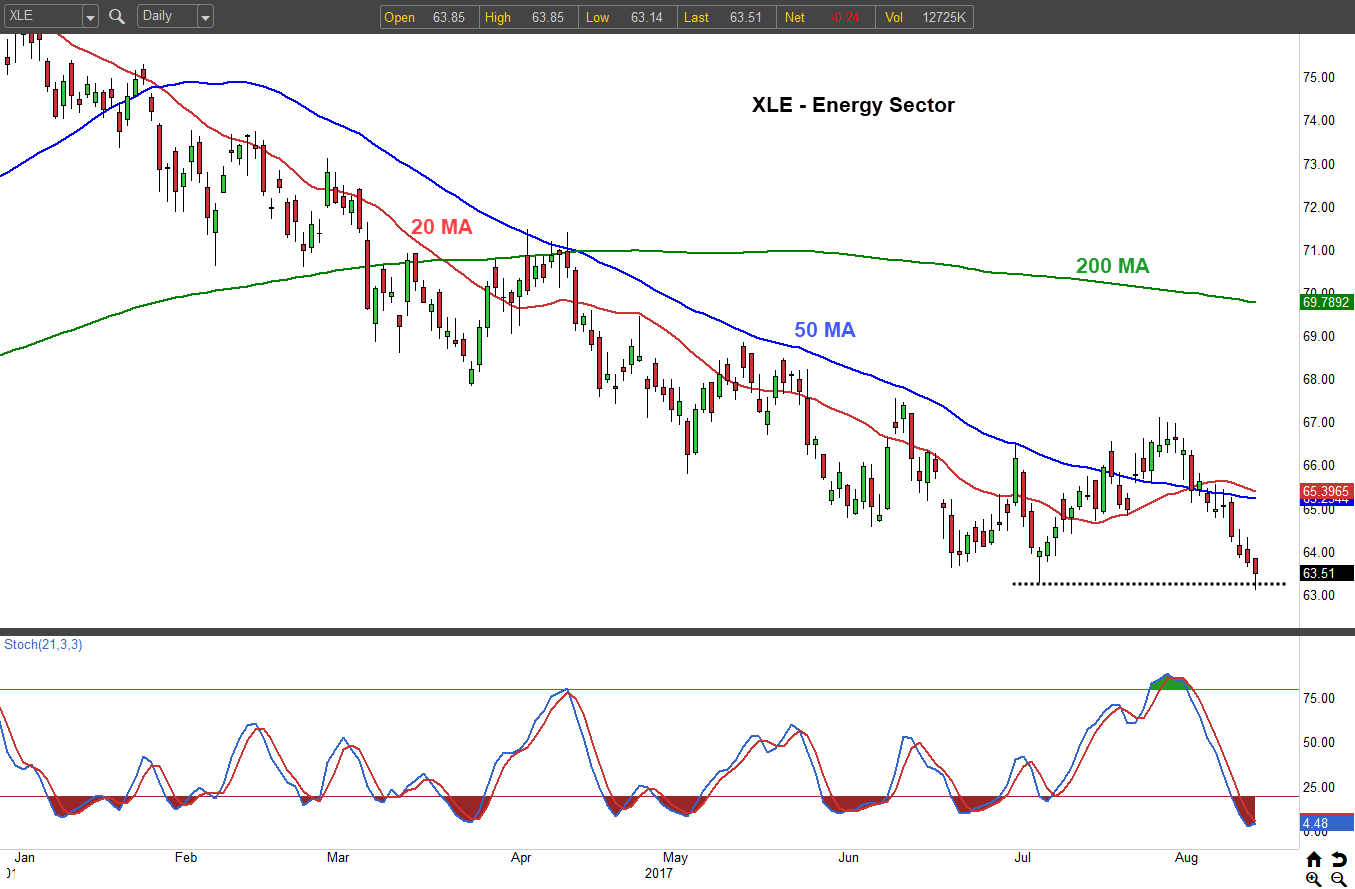This screenshot has height=889, width=1355.
Task: Click the Open price value in the quote bar
Action: click(x=449, y=17)
